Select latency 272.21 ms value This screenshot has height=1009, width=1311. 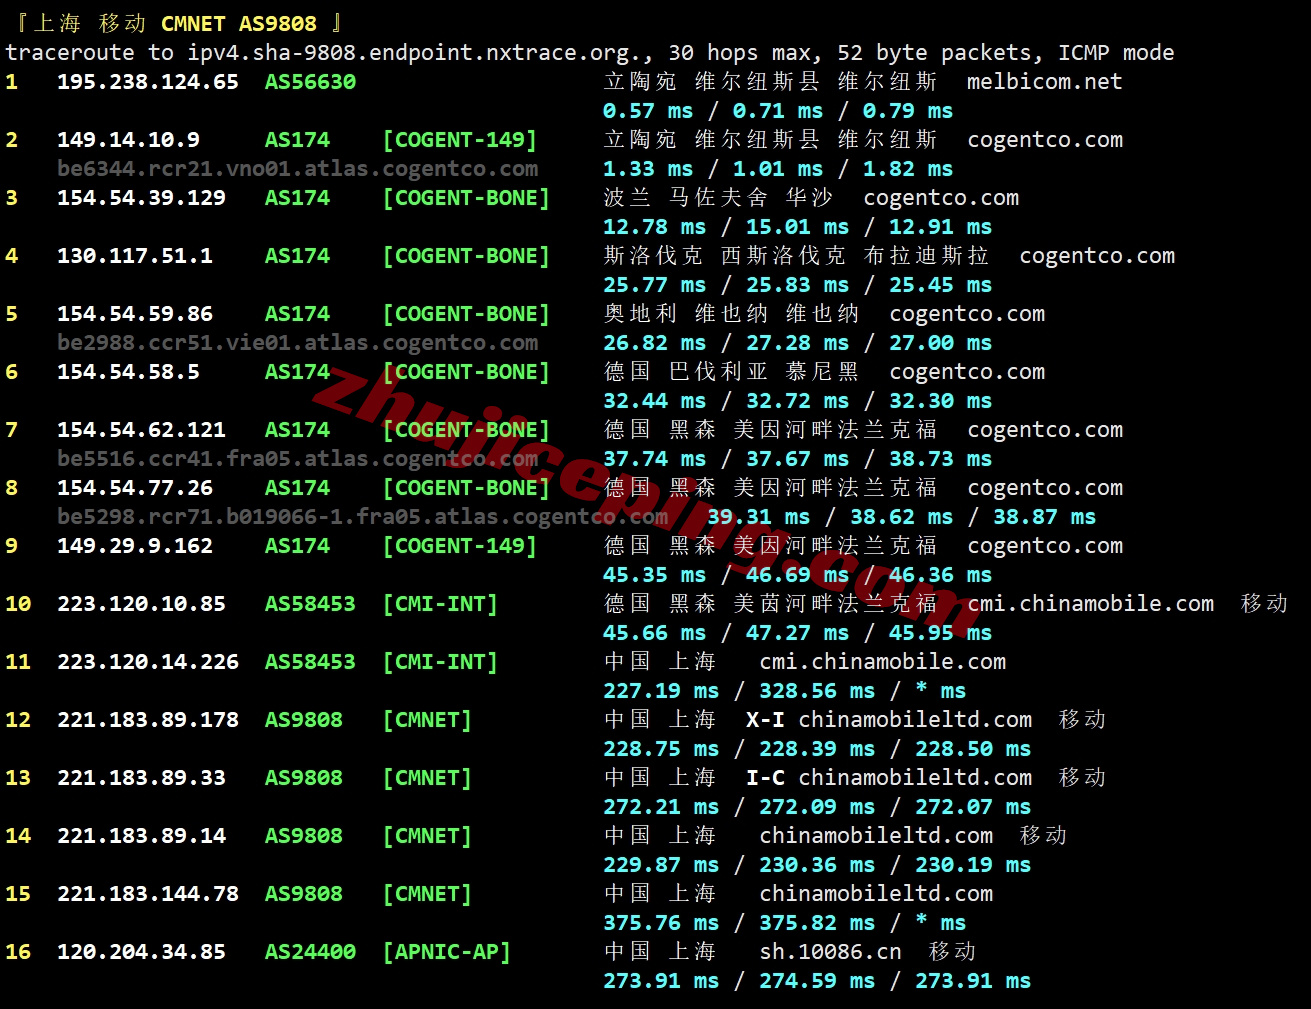click(661, 807)
